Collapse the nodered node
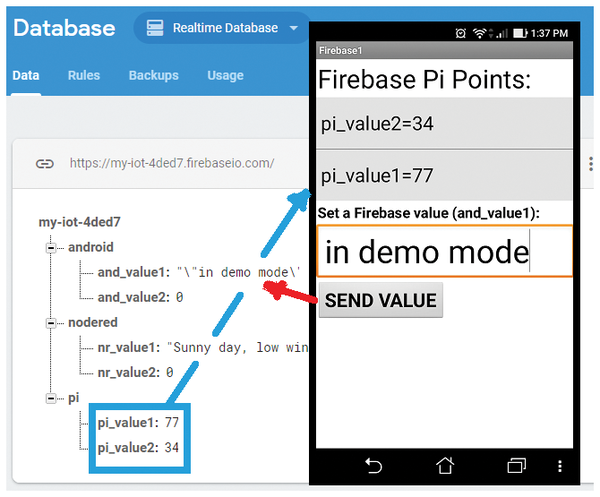 [x=51, y=323]
